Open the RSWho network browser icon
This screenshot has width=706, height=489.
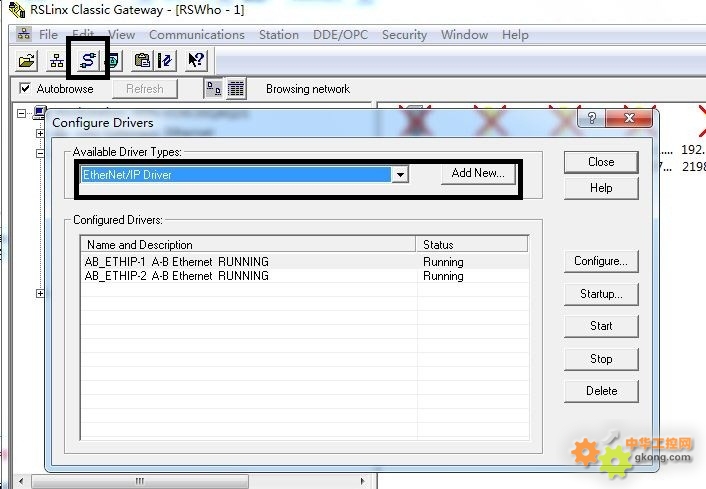[57, 60]
